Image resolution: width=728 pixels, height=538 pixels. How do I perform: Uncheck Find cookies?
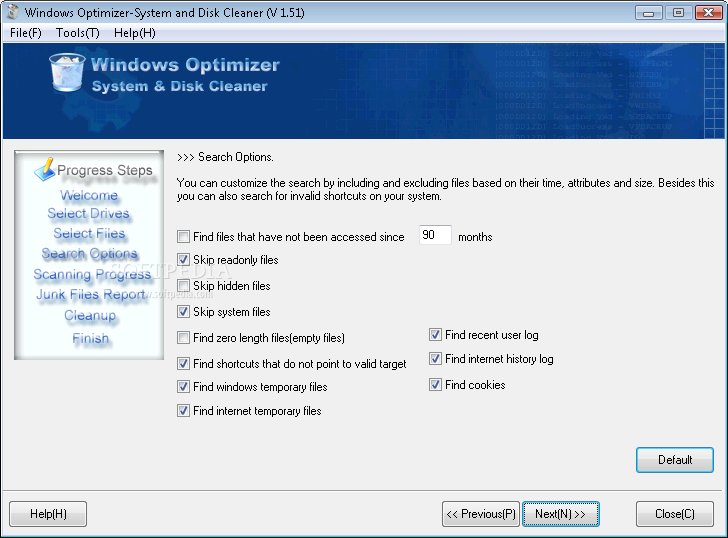coord(435,385)
